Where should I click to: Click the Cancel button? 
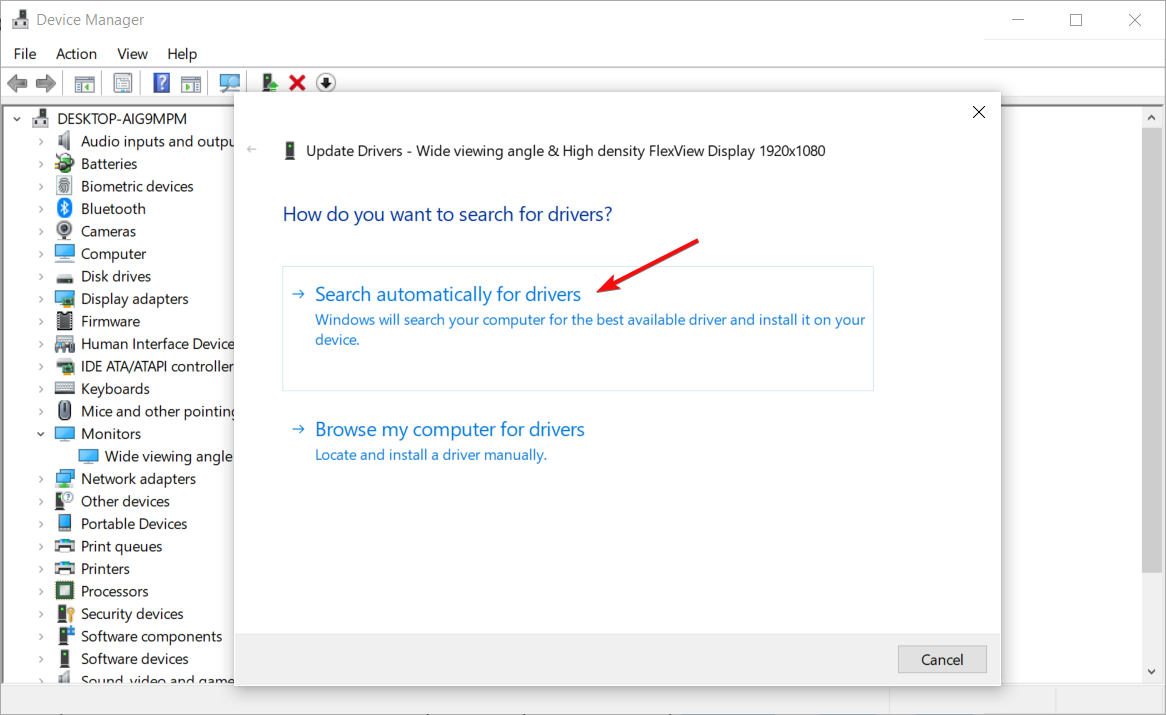(941, 659)
